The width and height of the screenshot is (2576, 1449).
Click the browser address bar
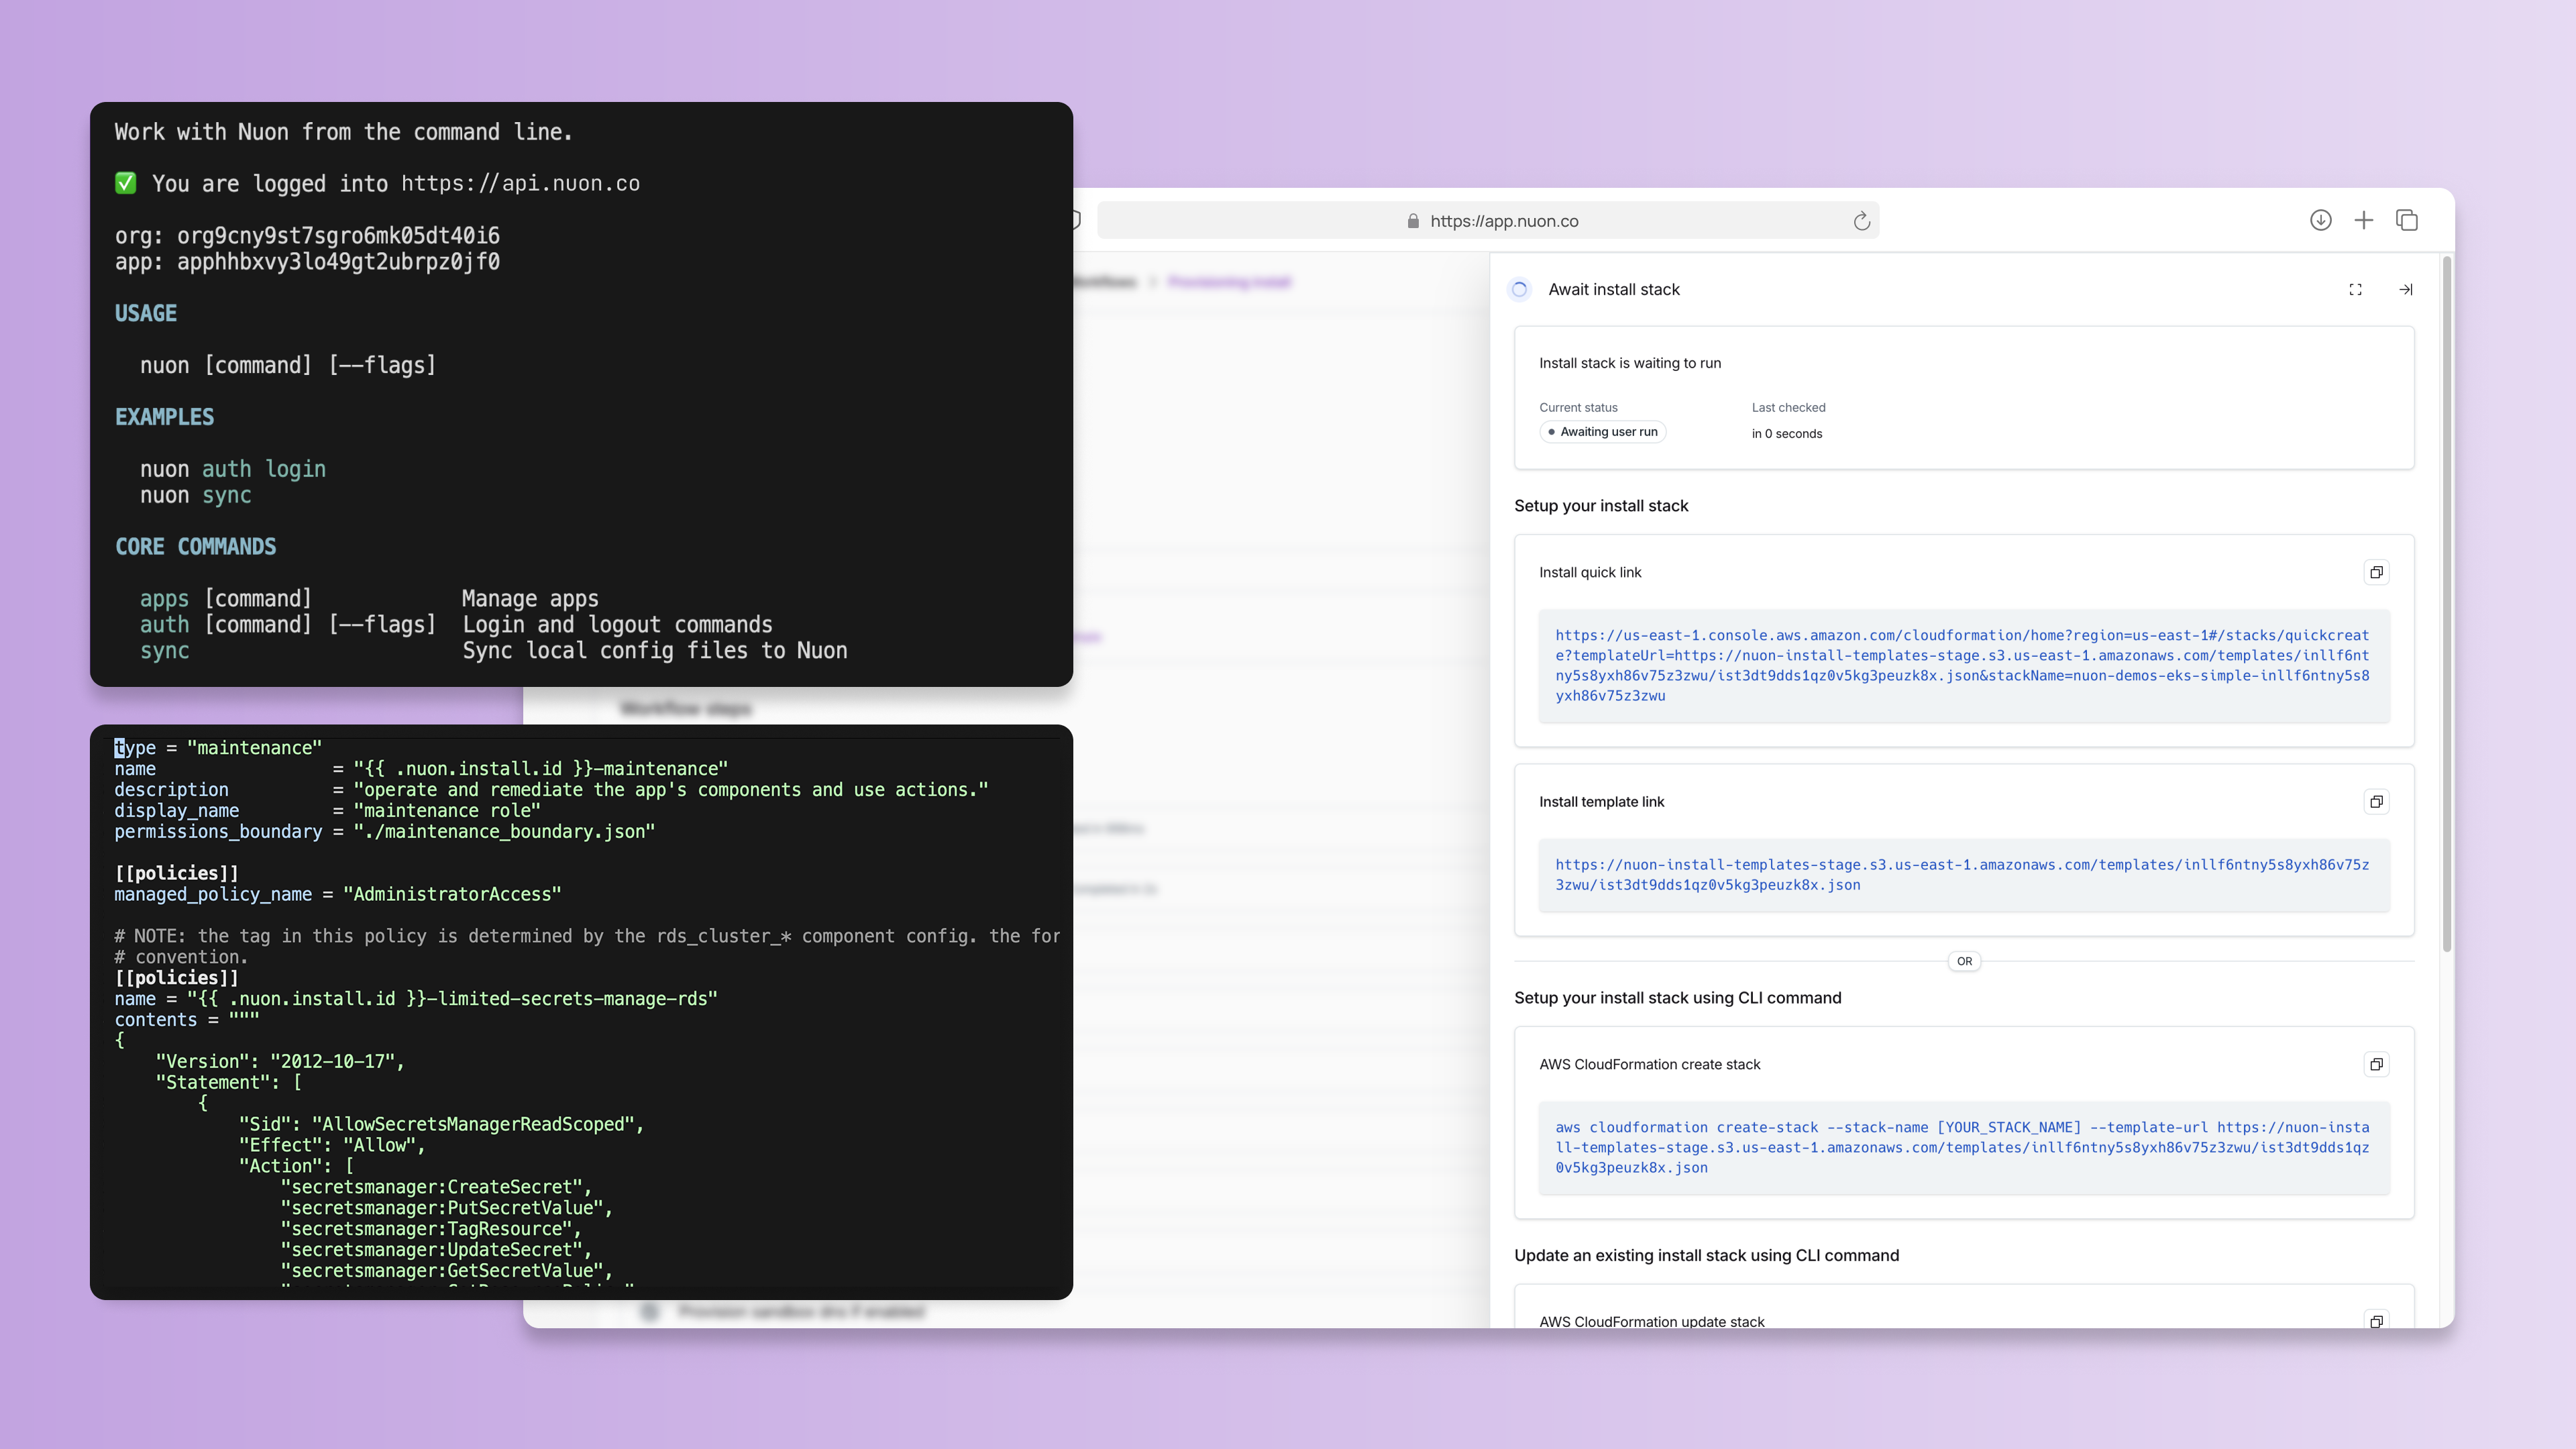tap(1488, 221)
